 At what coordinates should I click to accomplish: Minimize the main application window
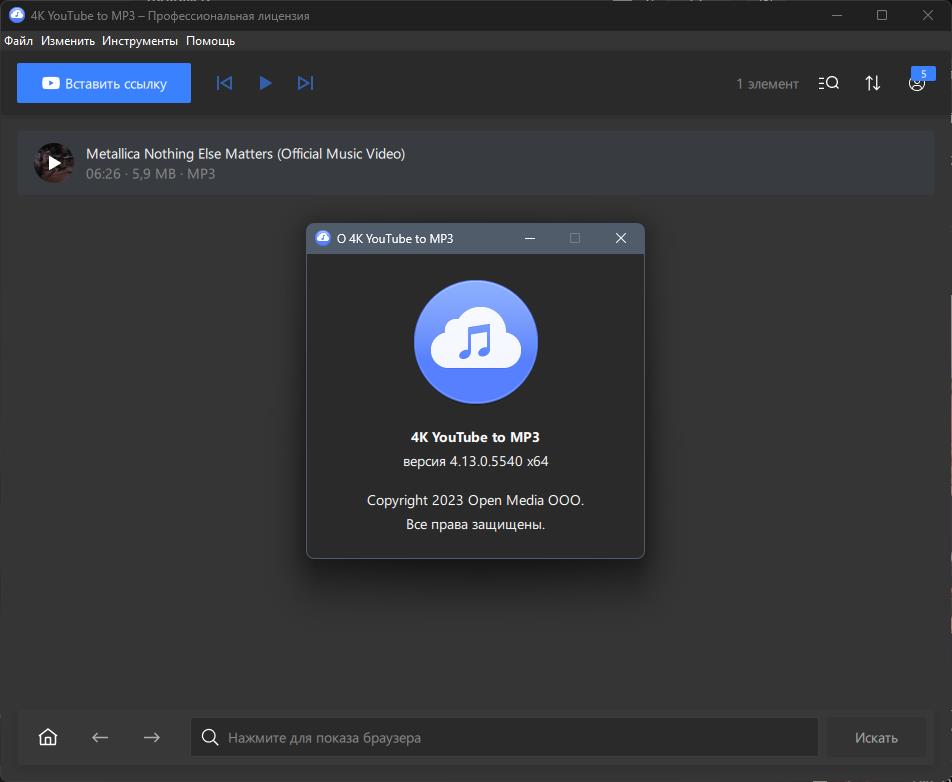[x=837, y=15]
